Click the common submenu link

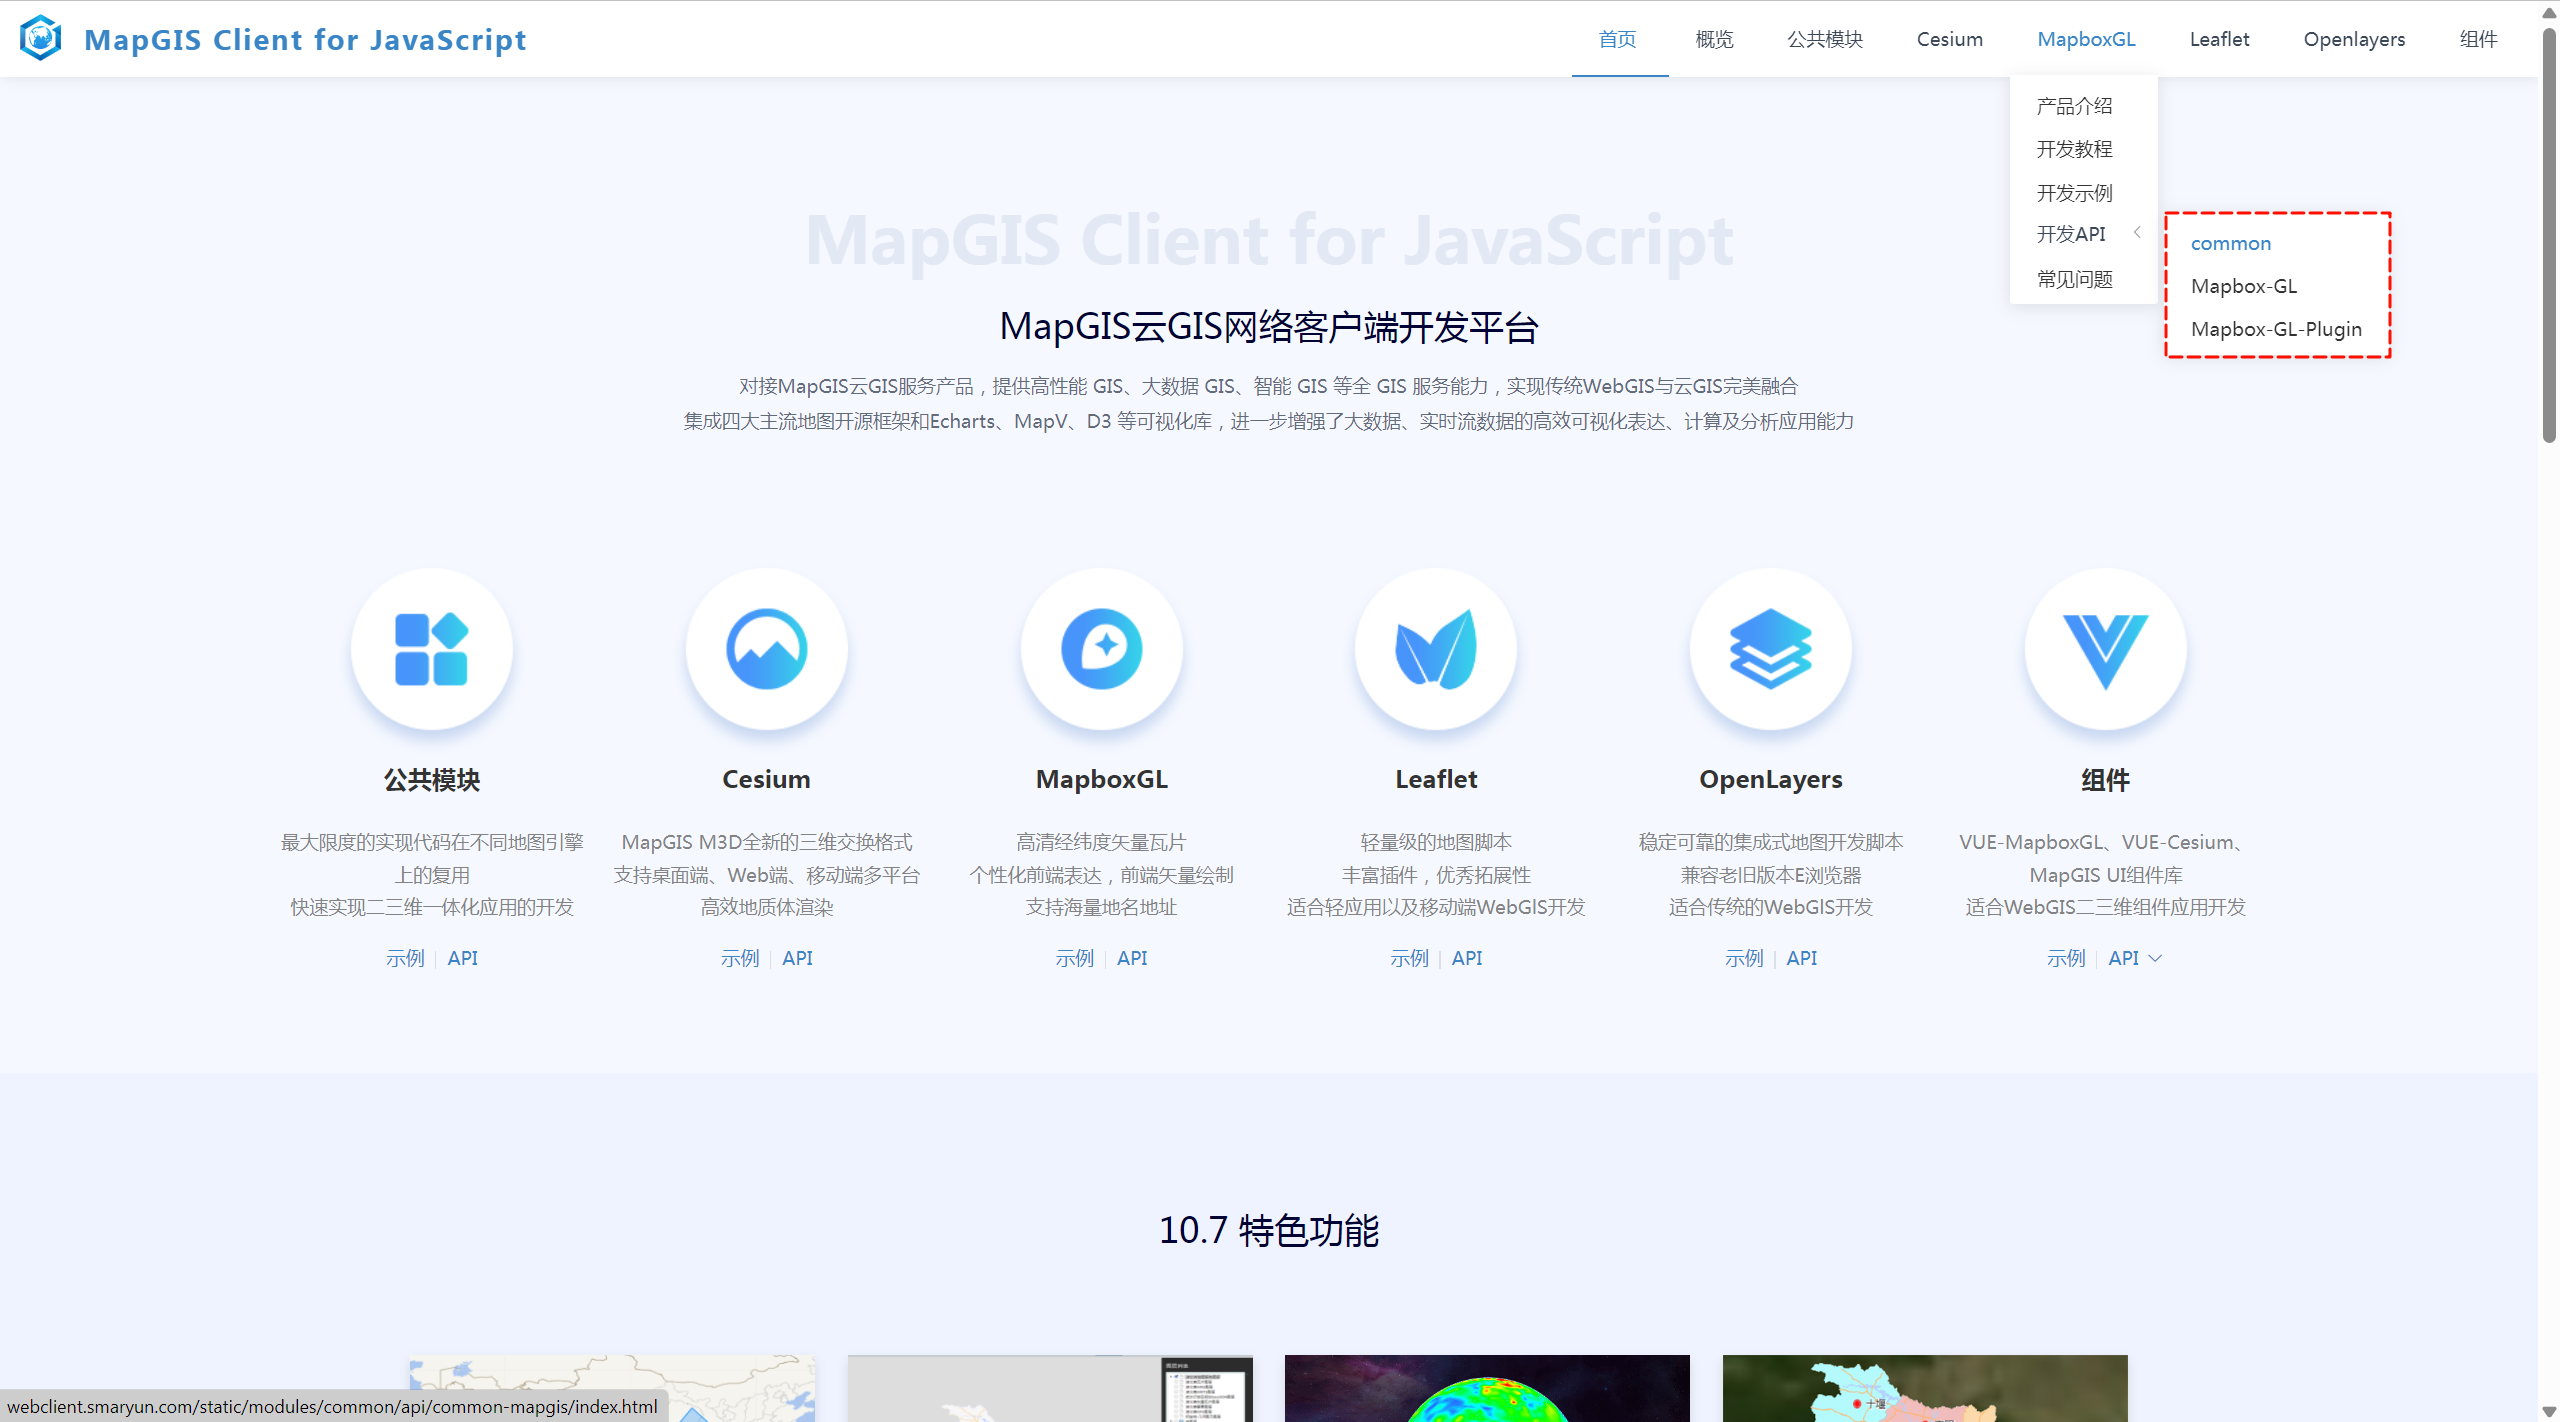pyautogui.click(x=2230, y=243)
